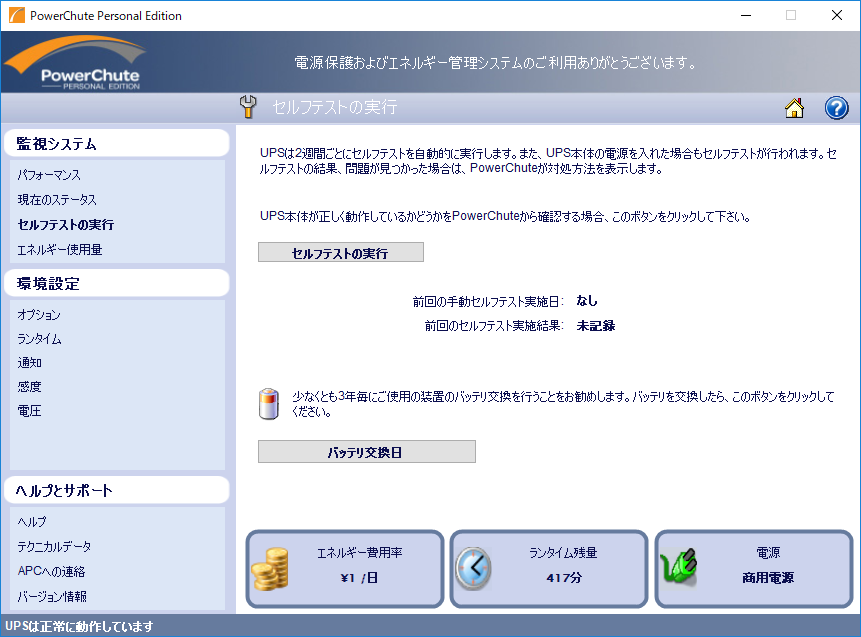Viewport: 861px width, 637px height.
Task: Open the エネルギー費用率 panel
Action: point(345,569)
